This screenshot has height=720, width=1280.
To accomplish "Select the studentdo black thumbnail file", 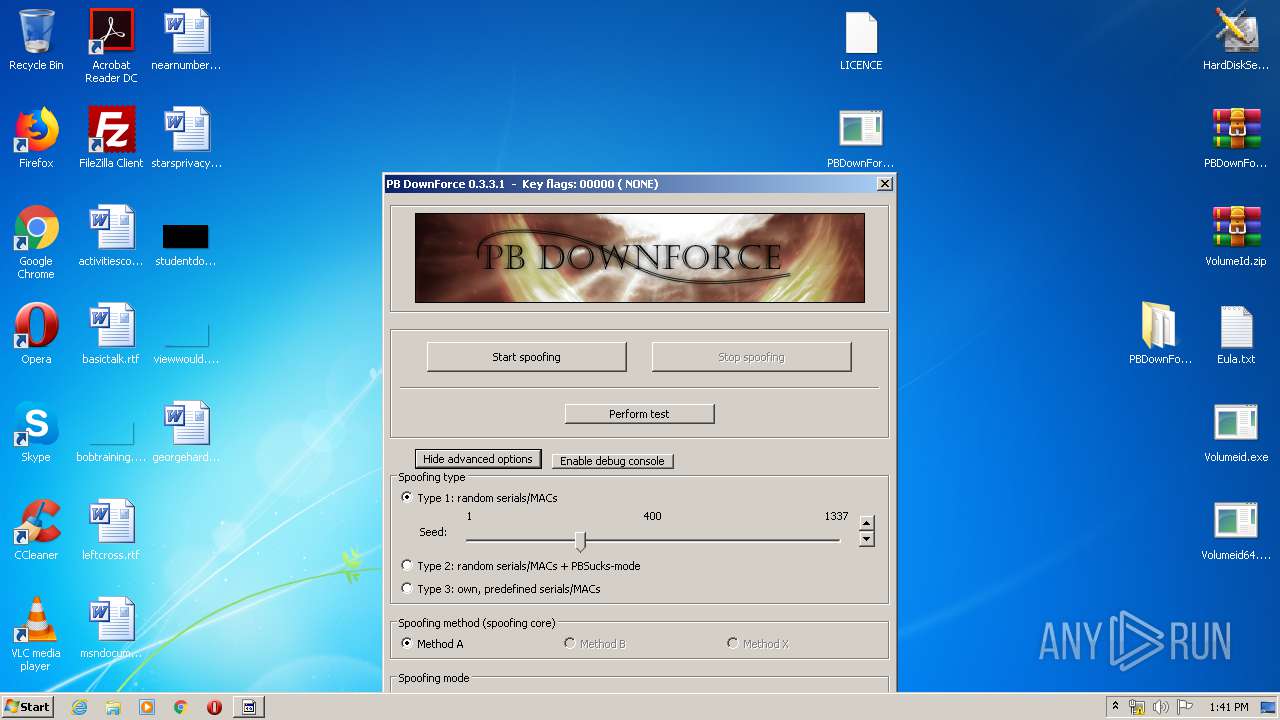I will (x=186, y=243).
